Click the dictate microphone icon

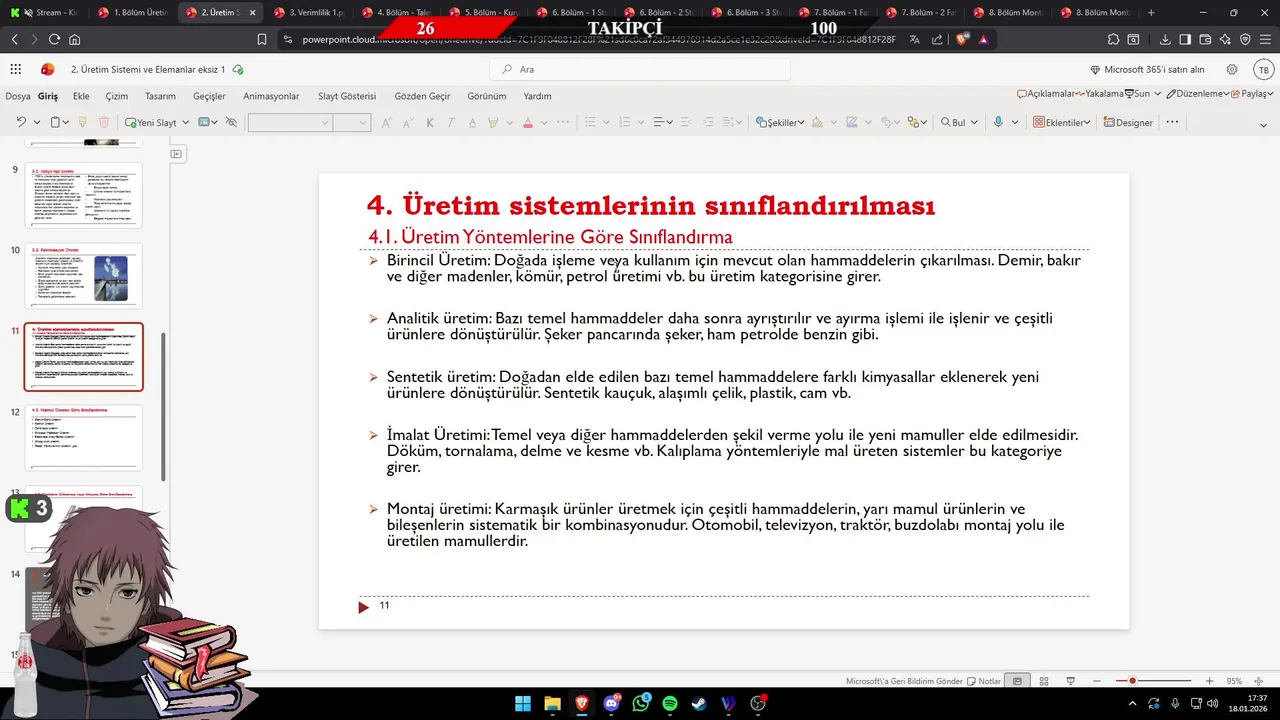(998, 122)
